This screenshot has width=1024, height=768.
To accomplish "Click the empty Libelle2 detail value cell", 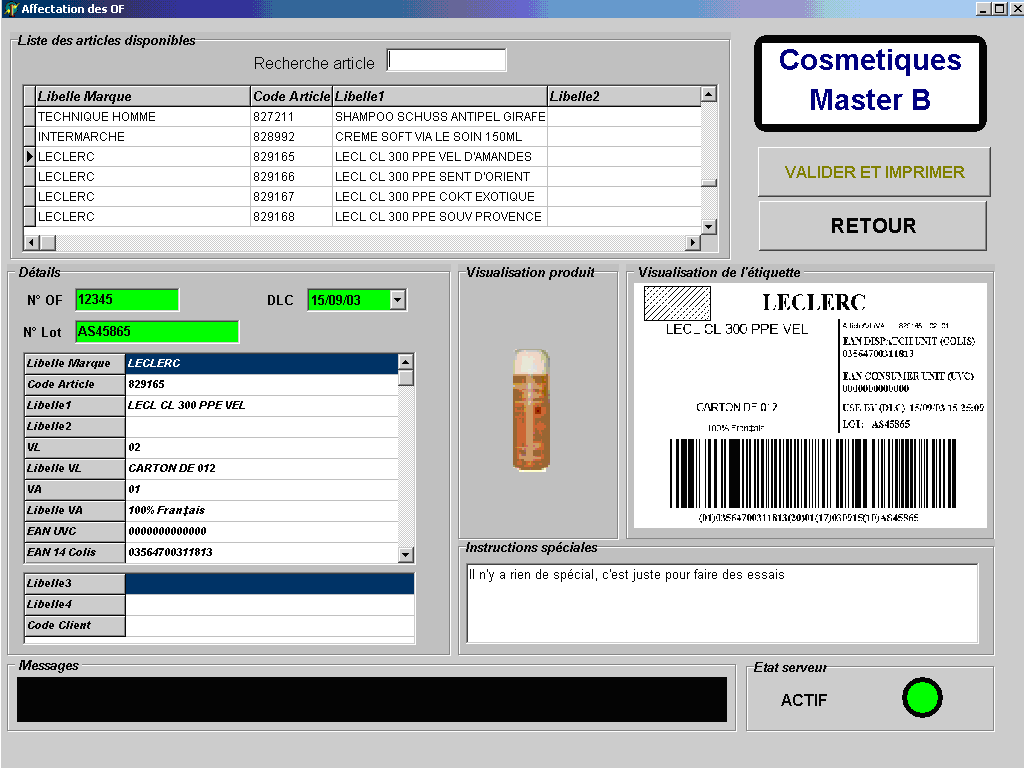I will point(261,426).
